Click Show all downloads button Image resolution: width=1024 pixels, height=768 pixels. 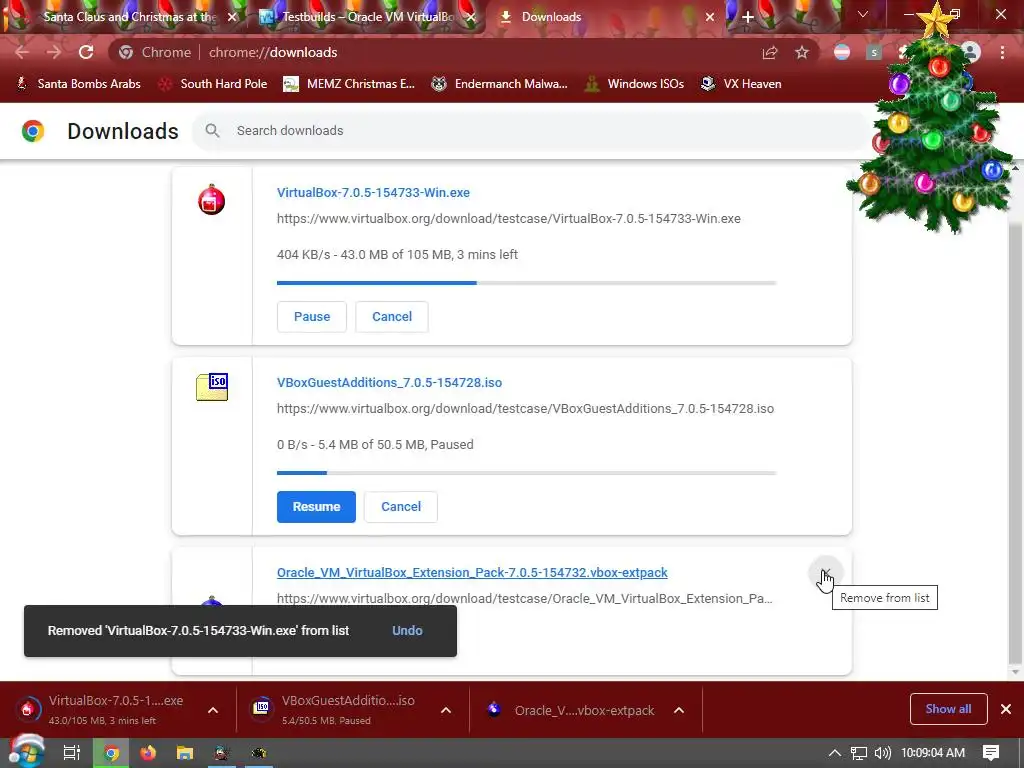point(948,709)
